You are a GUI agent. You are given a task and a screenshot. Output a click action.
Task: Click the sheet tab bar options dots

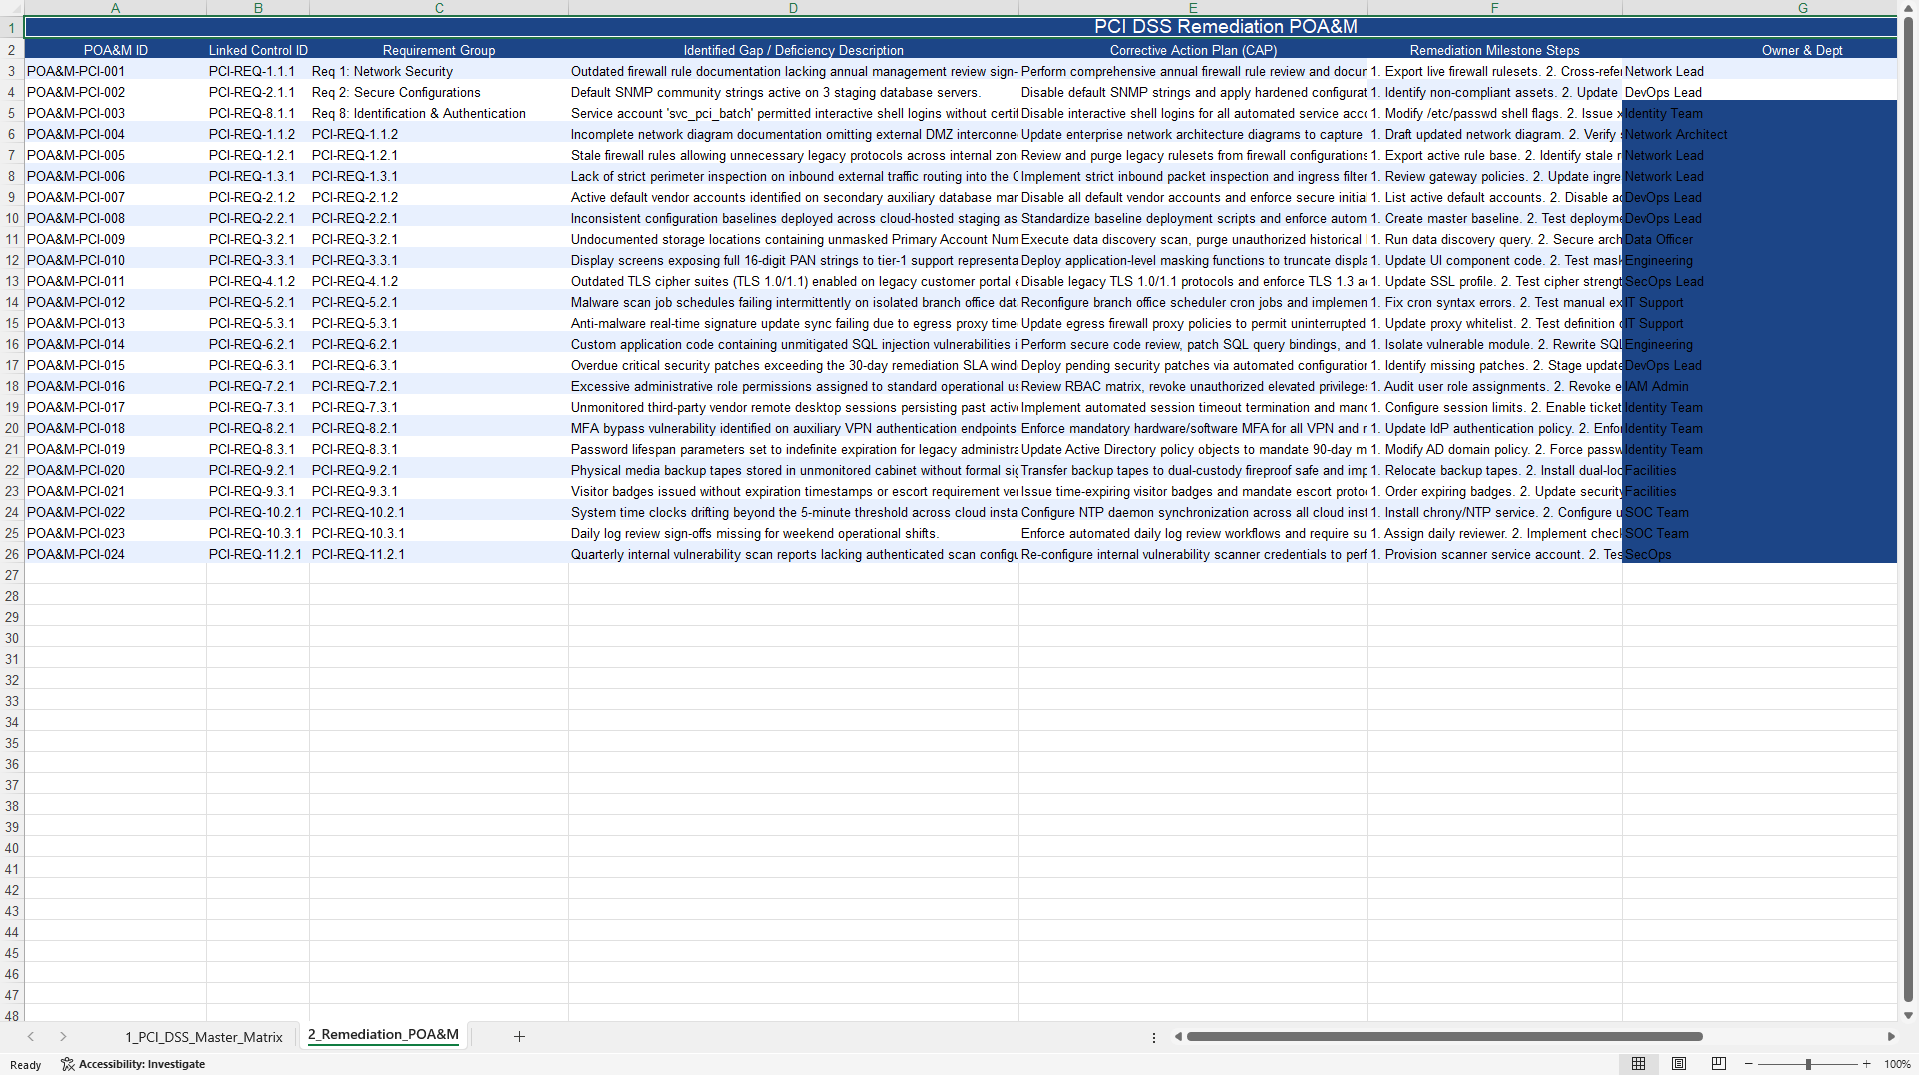(x=1153, y=1037)
